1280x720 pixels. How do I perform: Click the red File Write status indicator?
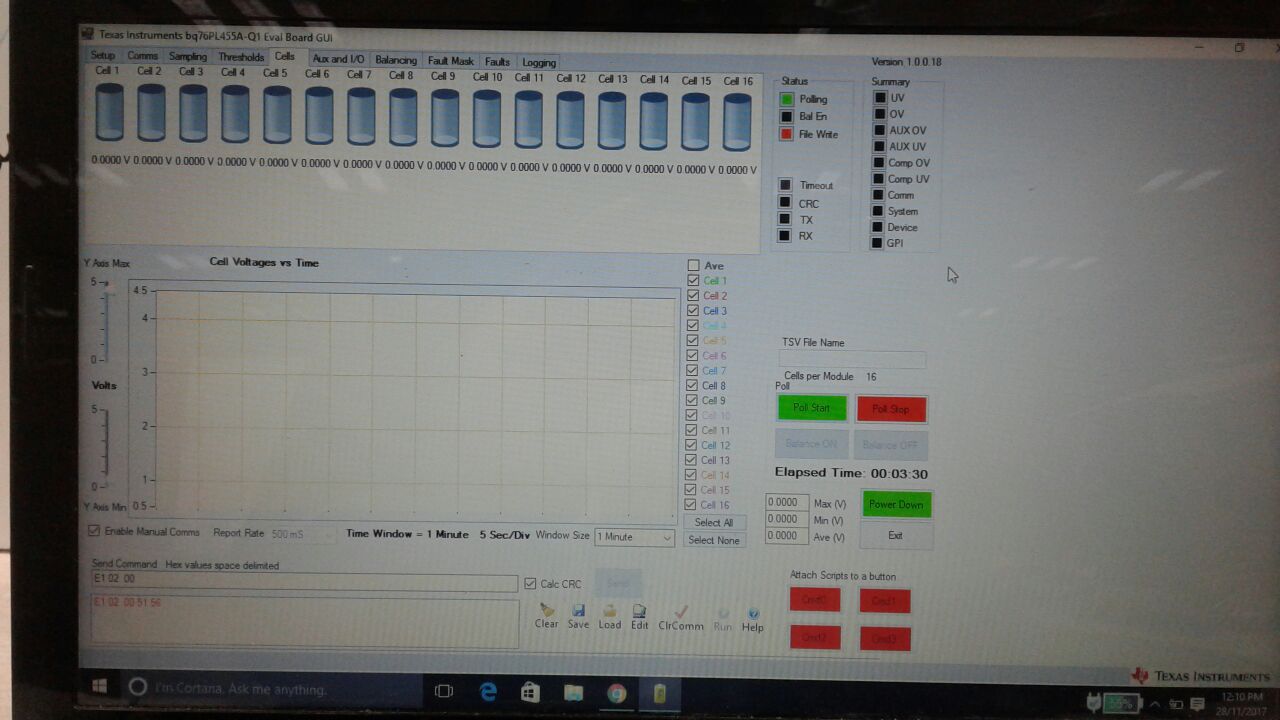pyautogui.click(x=787, y=134)
